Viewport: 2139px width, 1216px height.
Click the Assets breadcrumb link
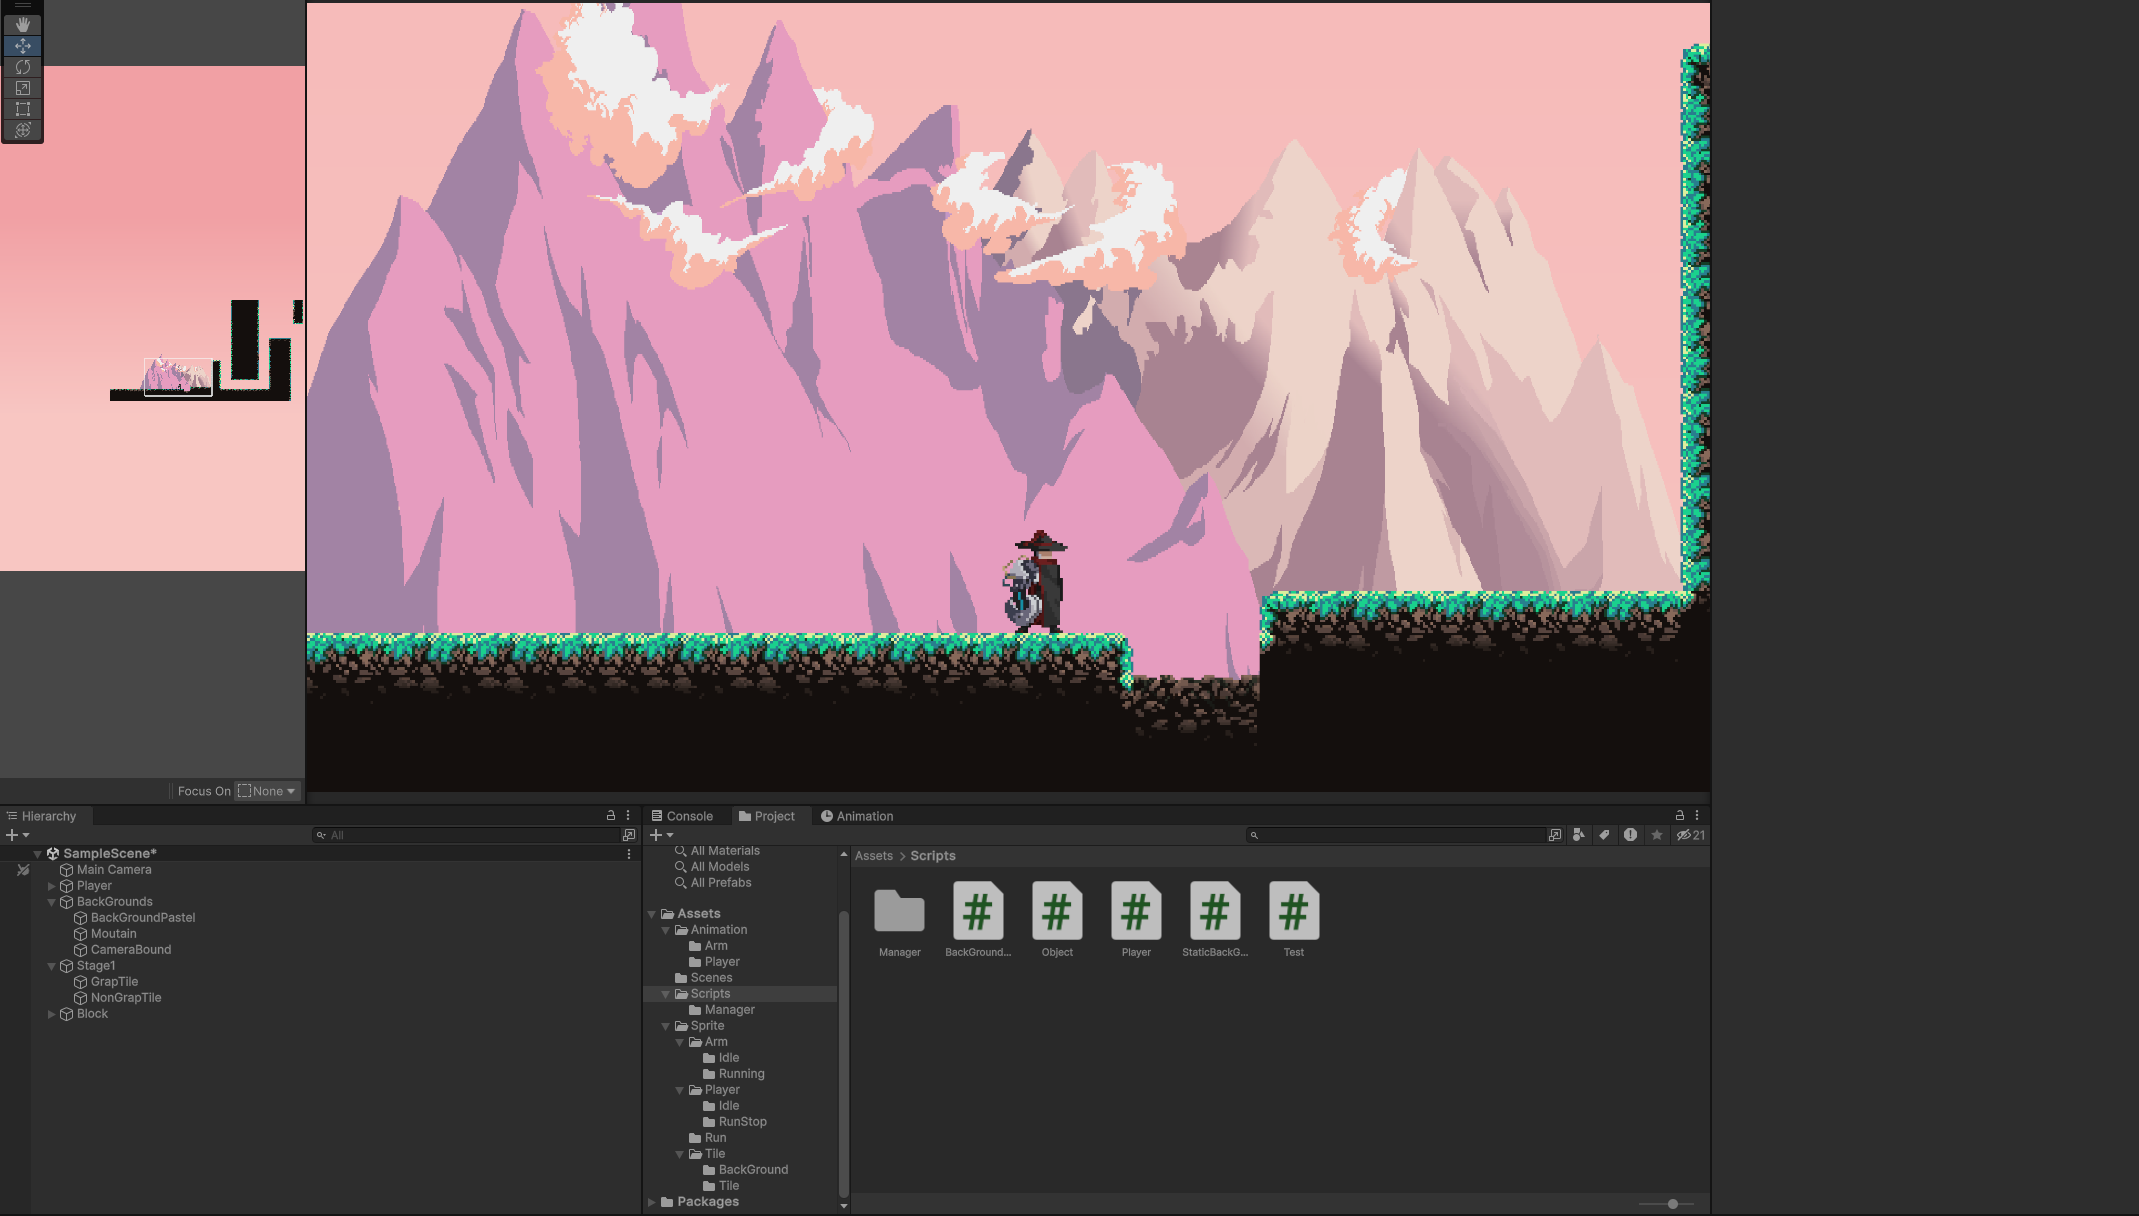[x=873, y=856]
